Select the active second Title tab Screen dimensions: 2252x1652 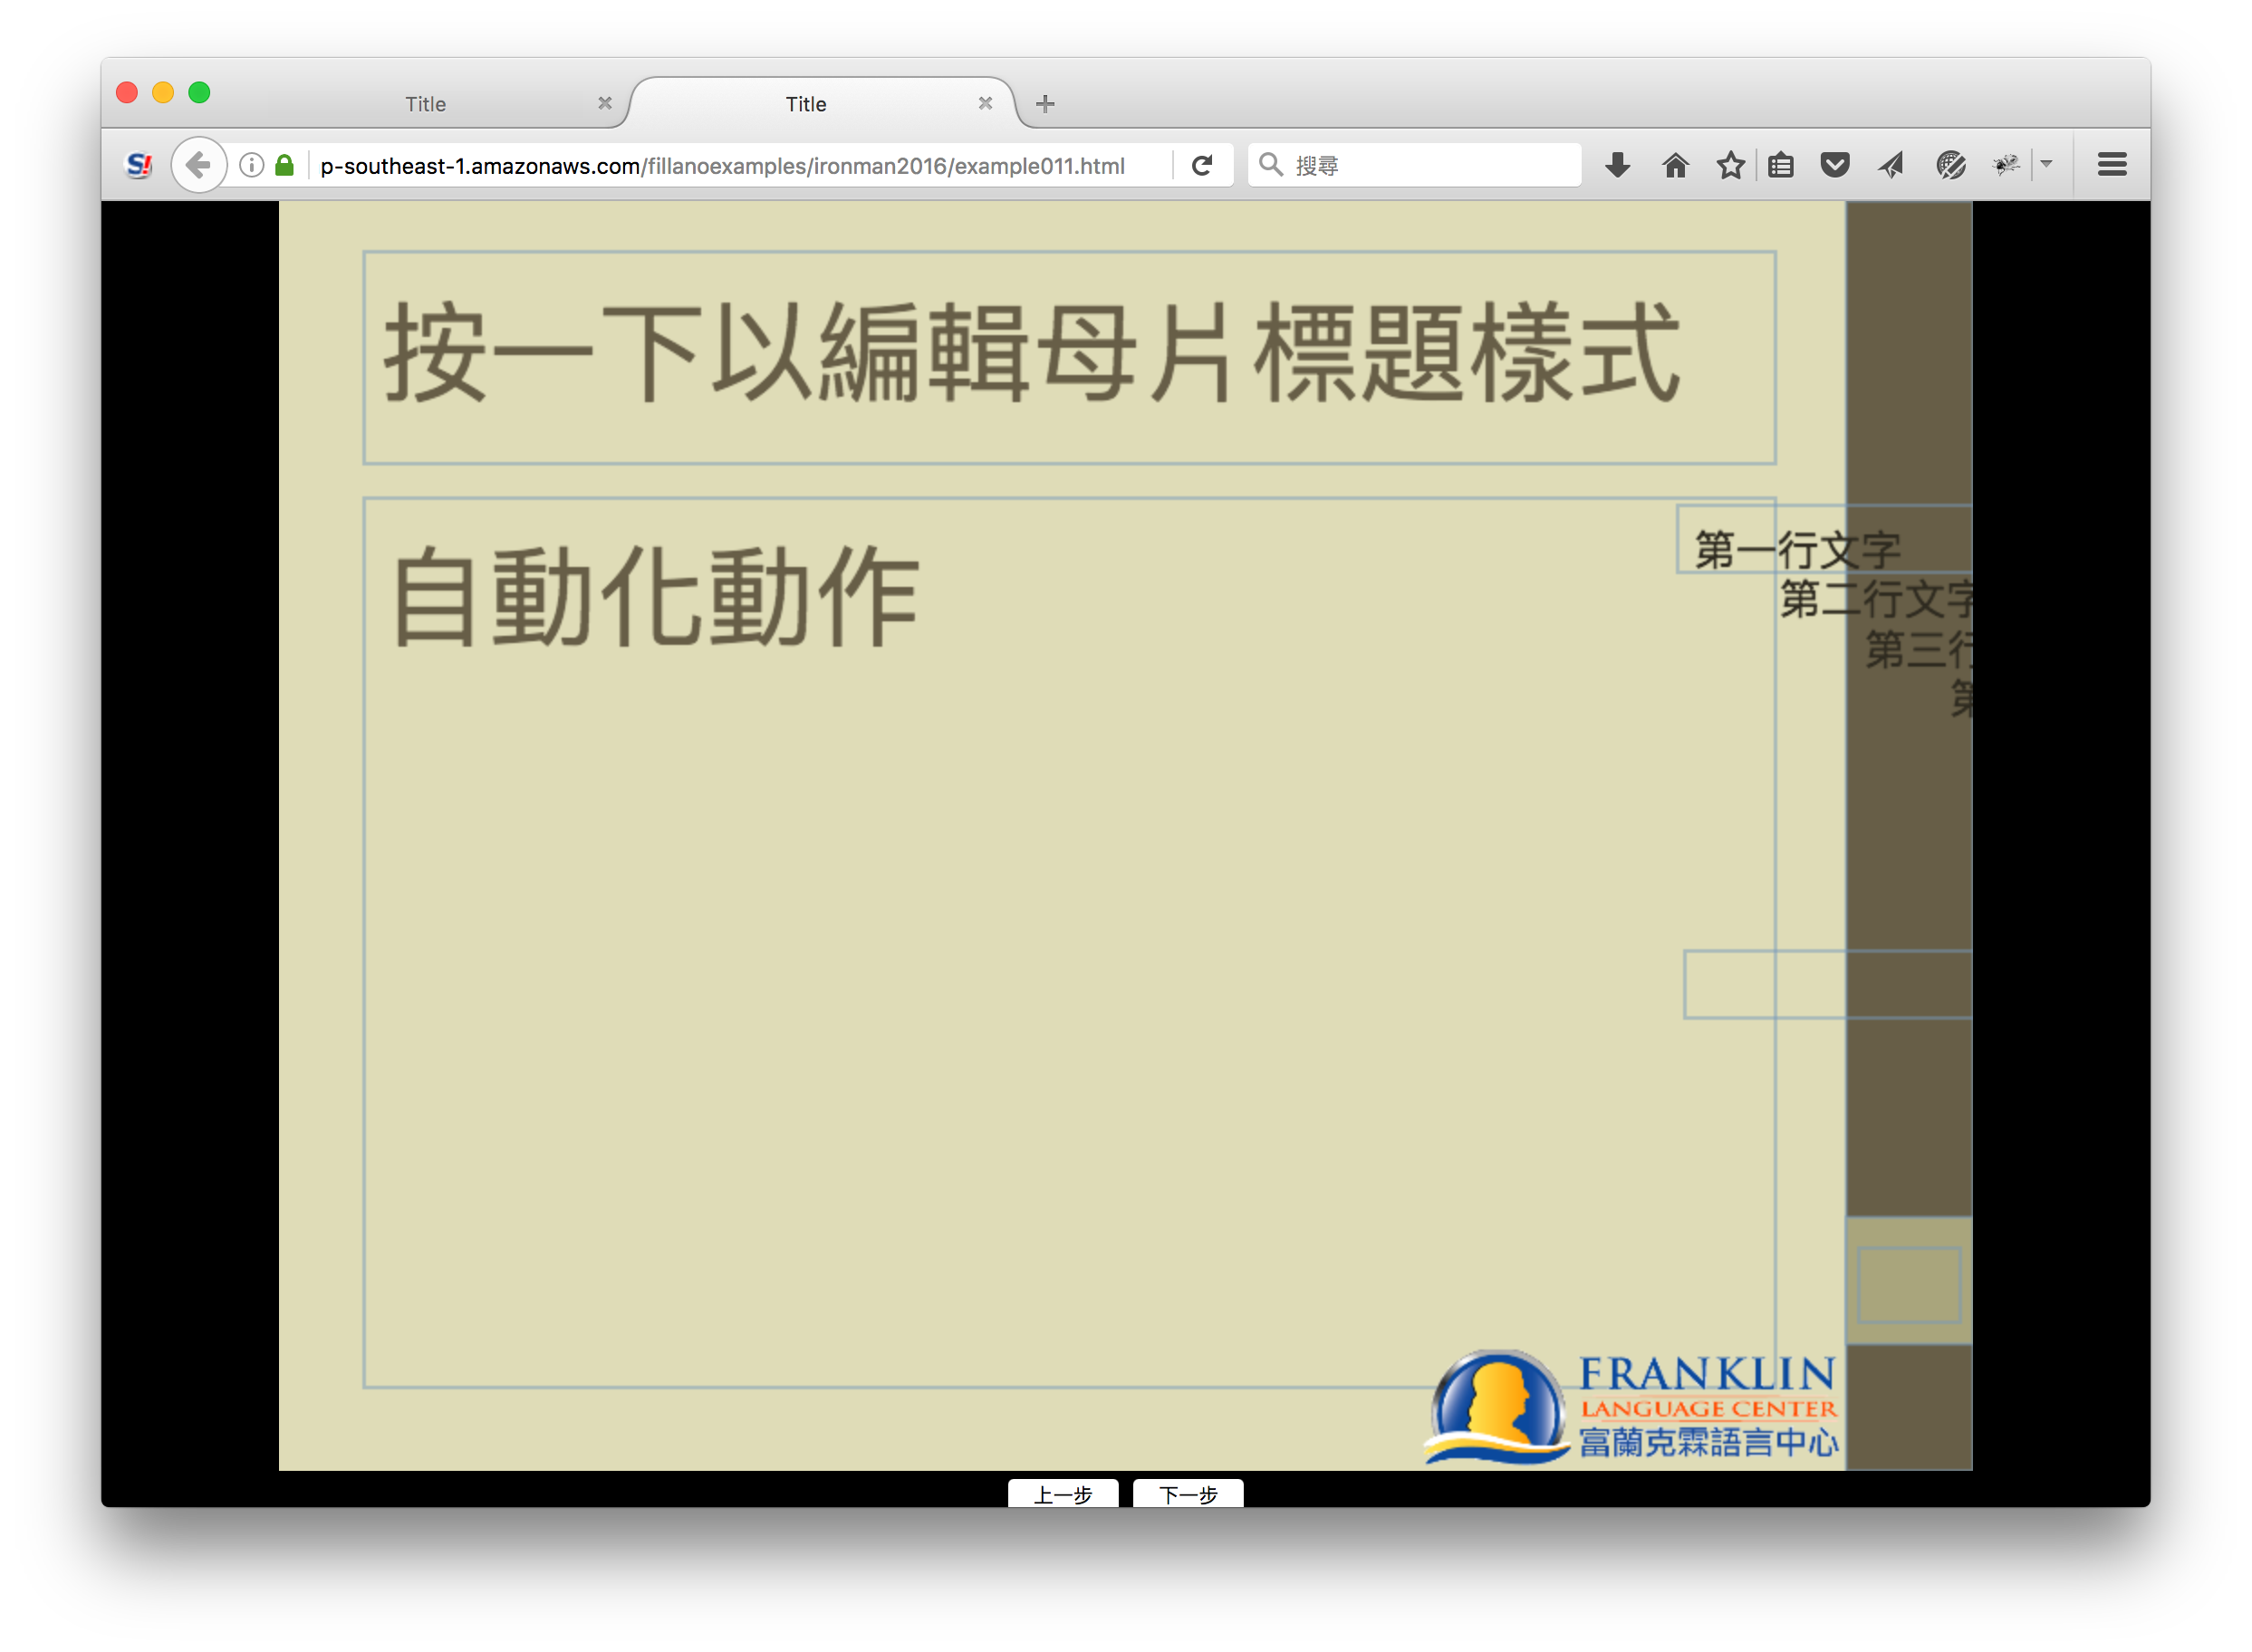point(805,104)
